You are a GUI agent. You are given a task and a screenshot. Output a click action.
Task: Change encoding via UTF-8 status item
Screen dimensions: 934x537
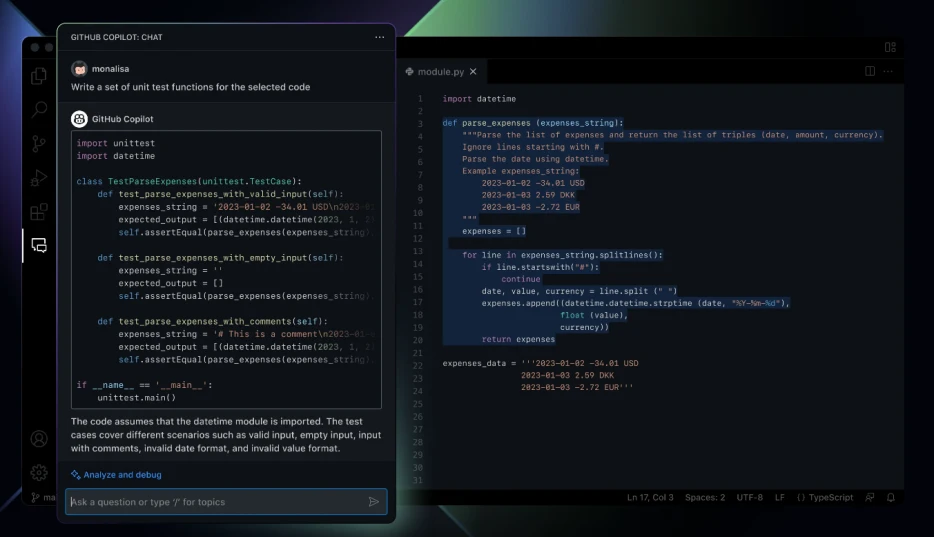pyautogui.click(x=749, y=497)
